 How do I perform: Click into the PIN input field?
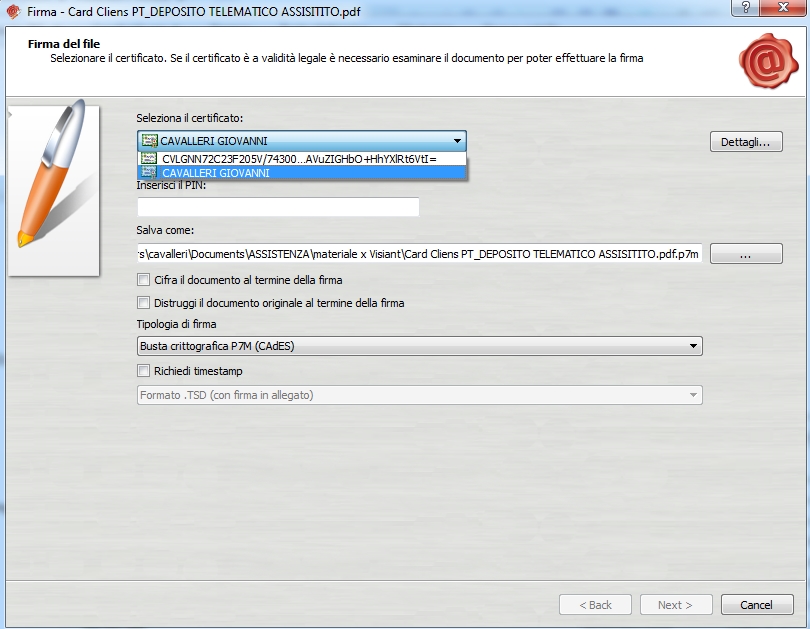(278, 207)
